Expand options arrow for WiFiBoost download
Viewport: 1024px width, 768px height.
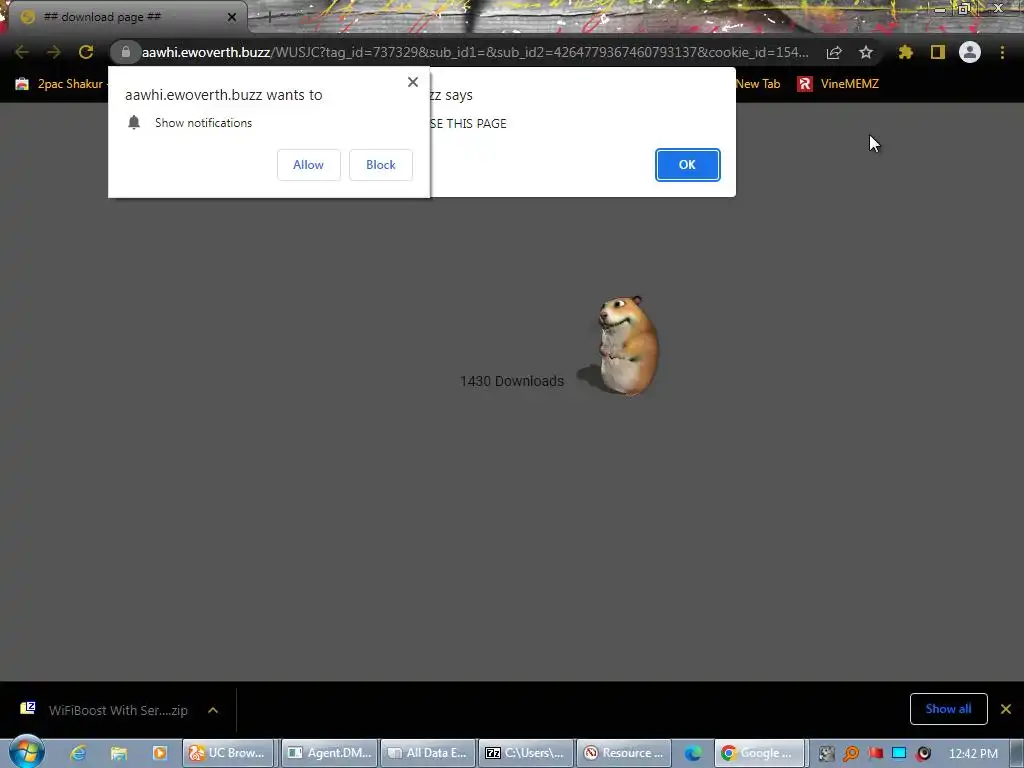pos(213,710)
